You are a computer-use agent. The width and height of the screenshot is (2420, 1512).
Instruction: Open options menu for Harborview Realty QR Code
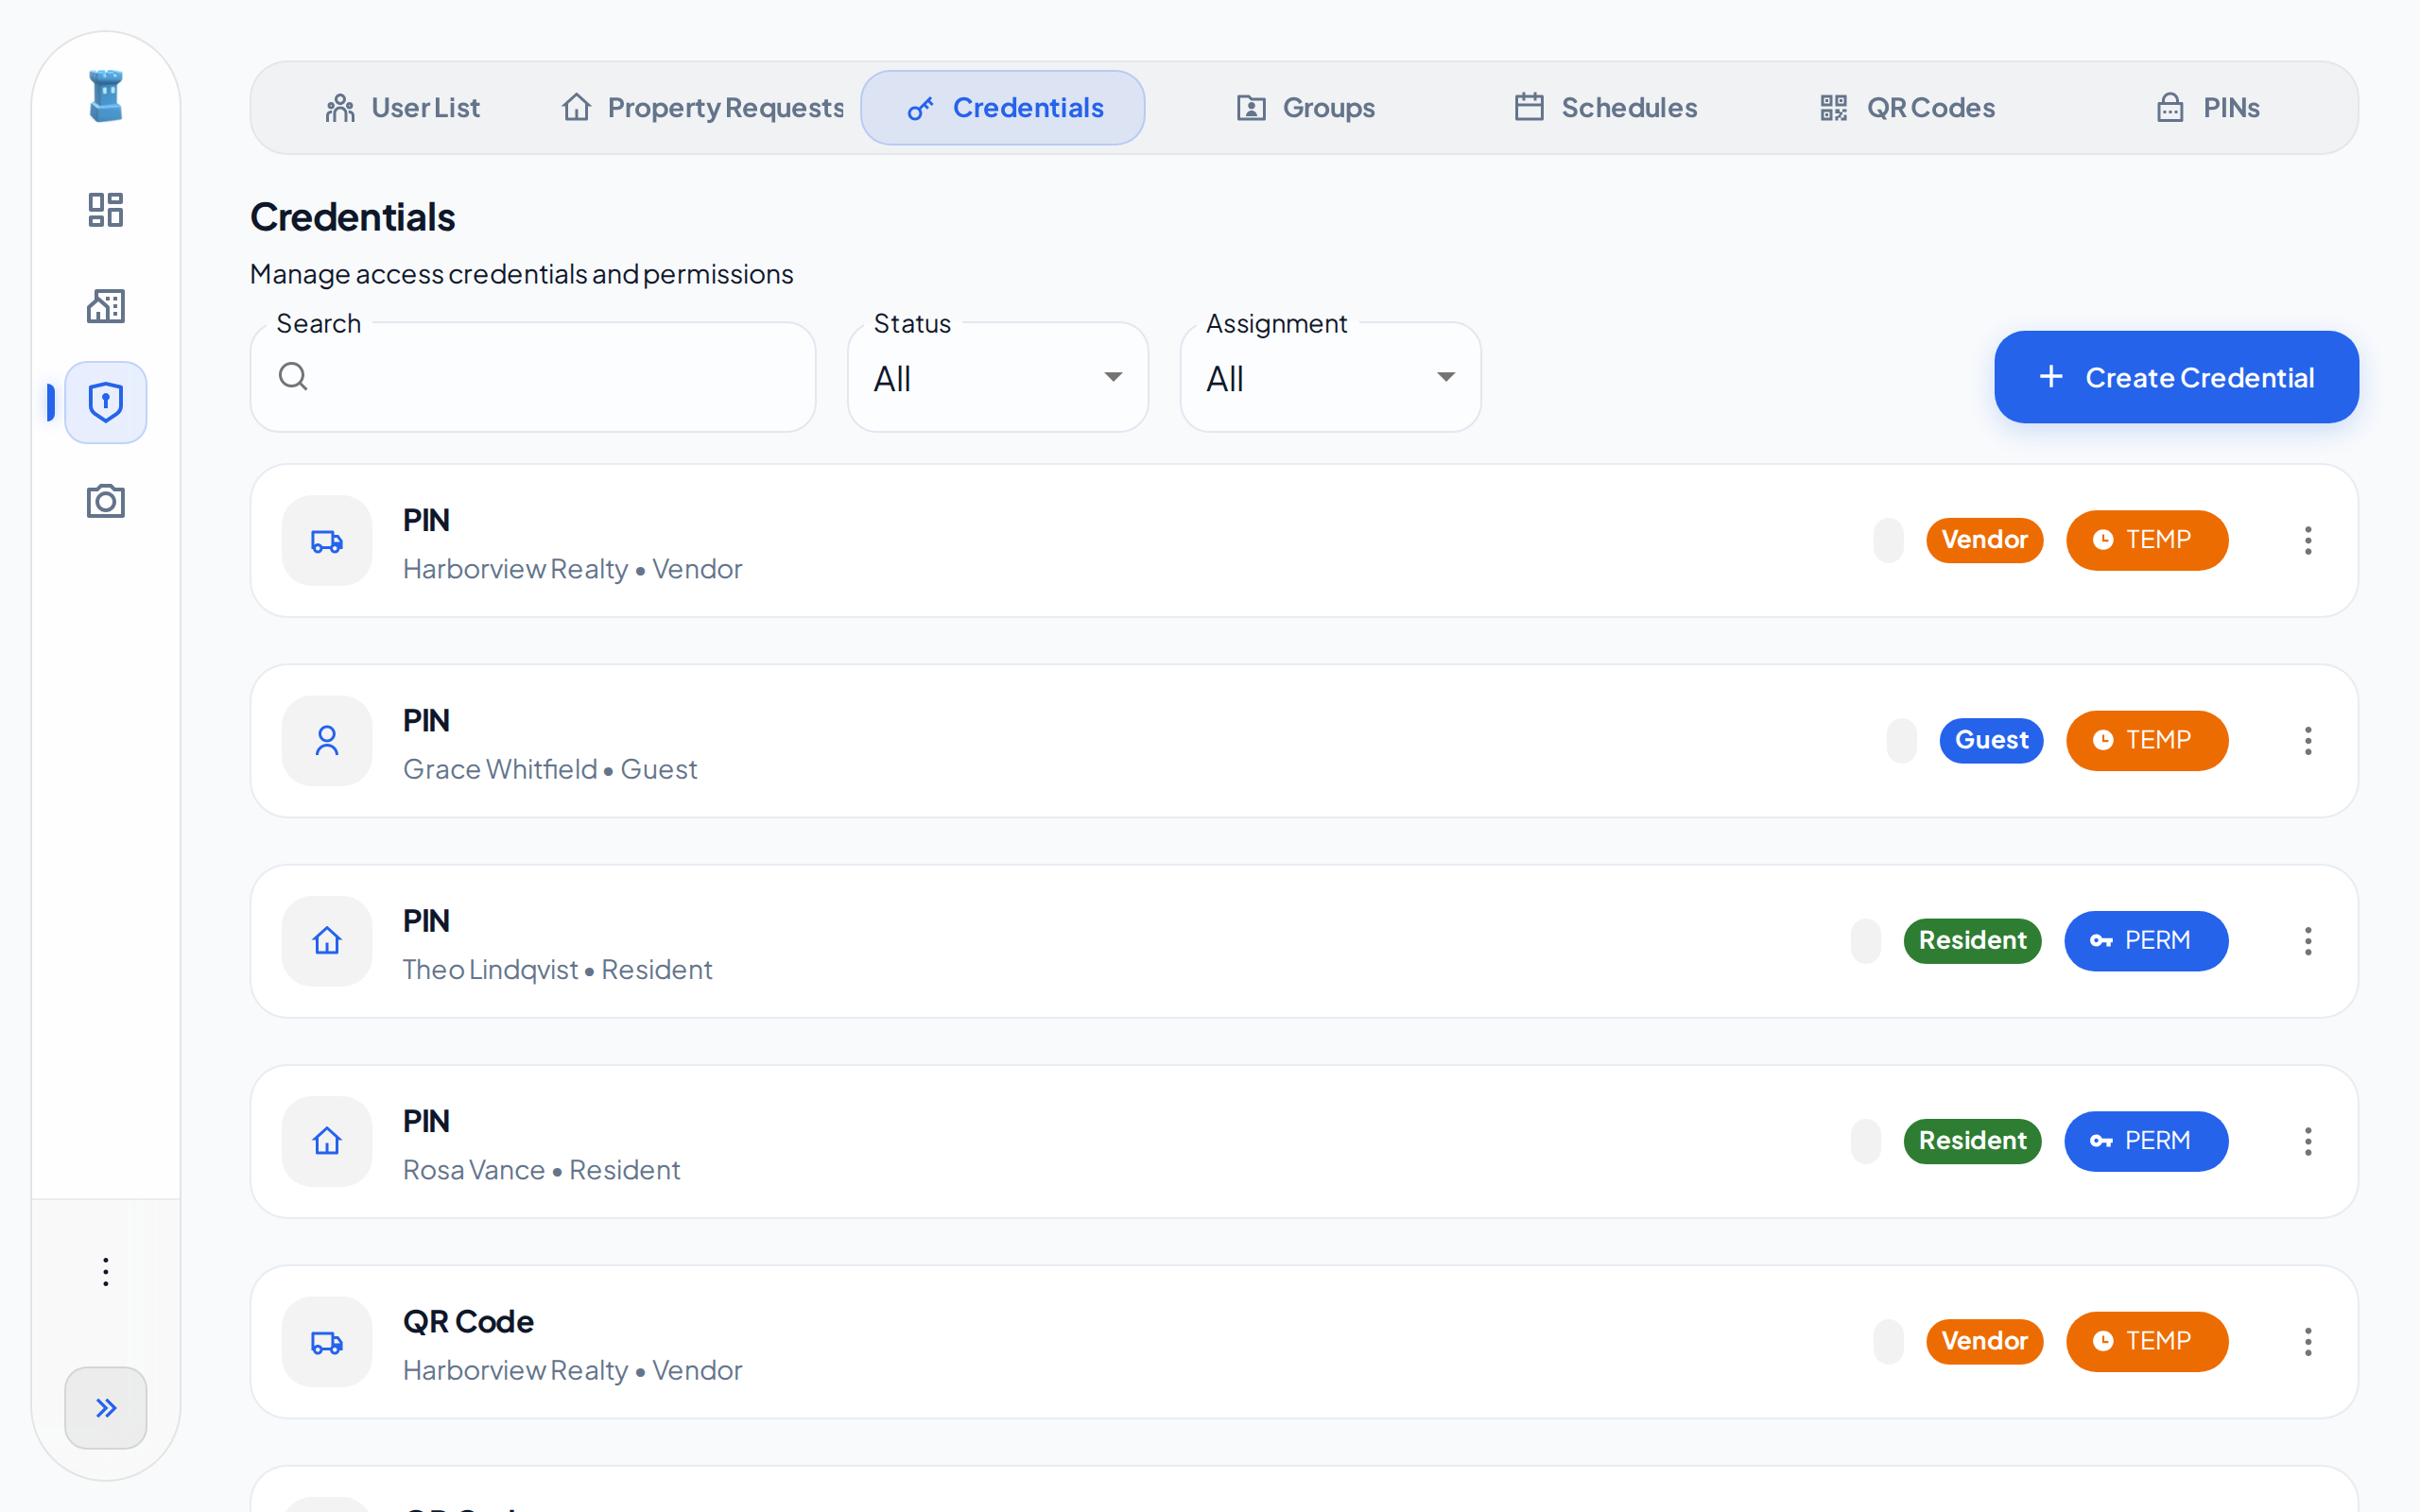[2308, 1342]
